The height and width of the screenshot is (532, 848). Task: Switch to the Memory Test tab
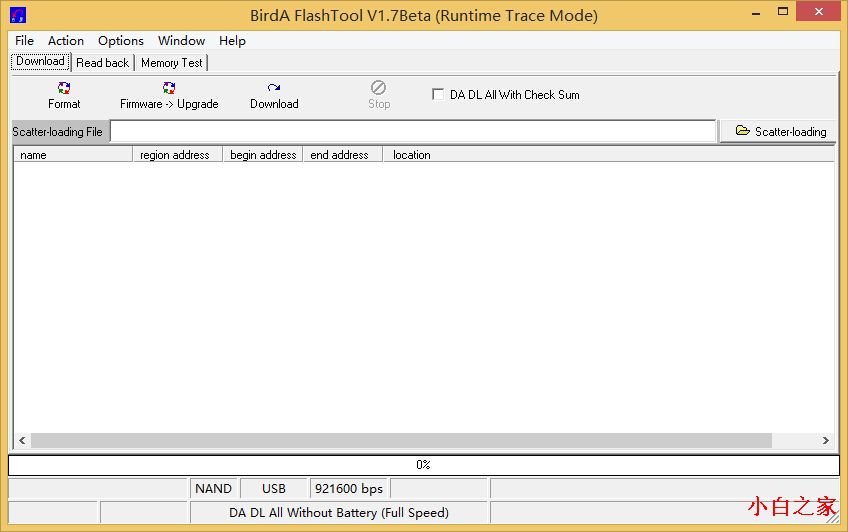click(172, 63)
